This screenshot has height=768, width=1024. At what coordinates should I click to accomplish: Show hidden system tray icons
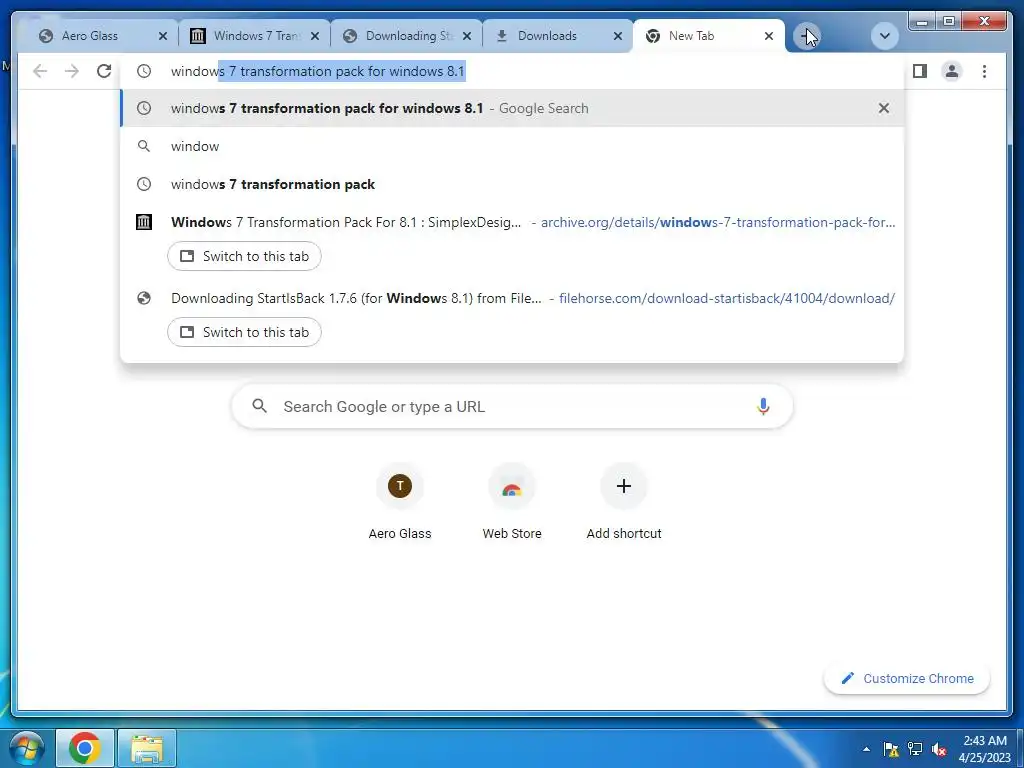pyautogui.click(x=867, y=749)
